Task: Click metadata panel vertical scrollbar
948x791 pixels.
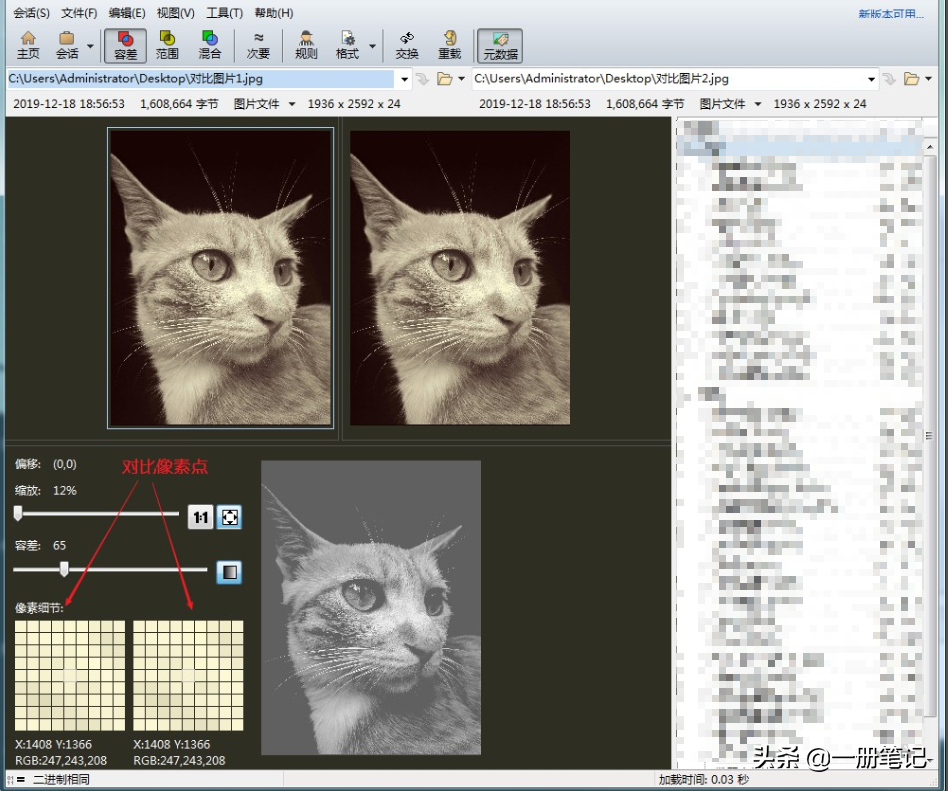Action: (x=930, y=435)
